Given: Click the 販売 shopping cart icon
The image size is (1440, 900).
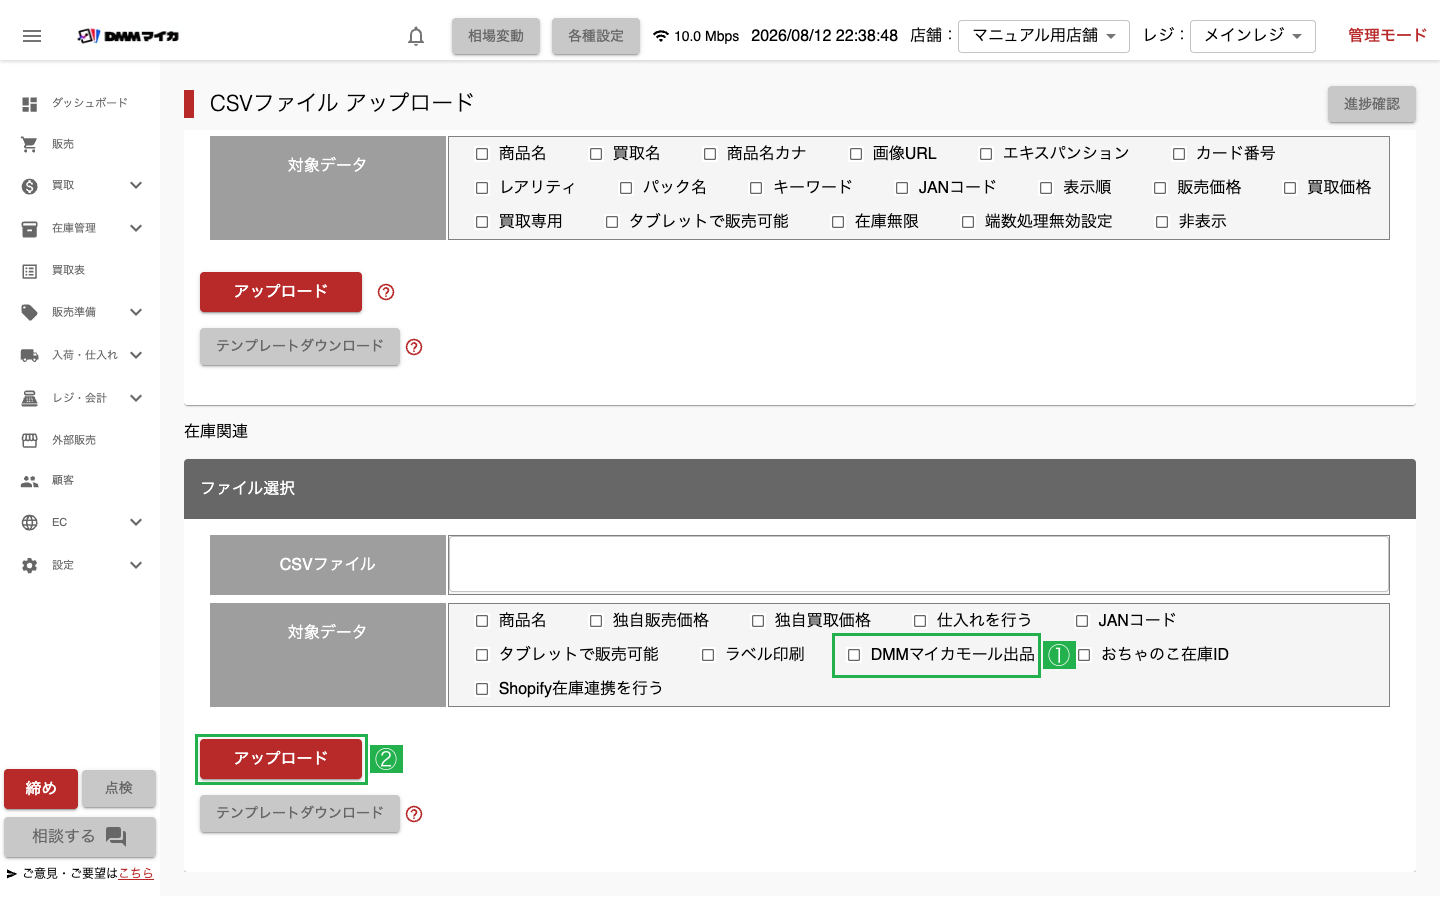Looking at the screenshot, I should point(30,145).
